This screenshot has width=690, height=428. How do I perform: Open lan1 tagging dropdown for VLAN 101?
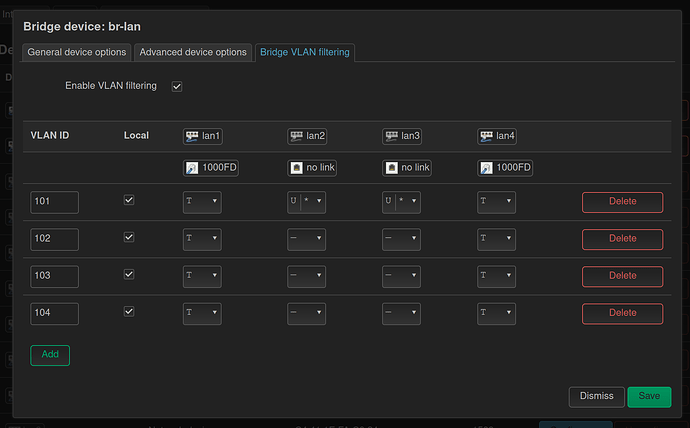click(202, 202)
